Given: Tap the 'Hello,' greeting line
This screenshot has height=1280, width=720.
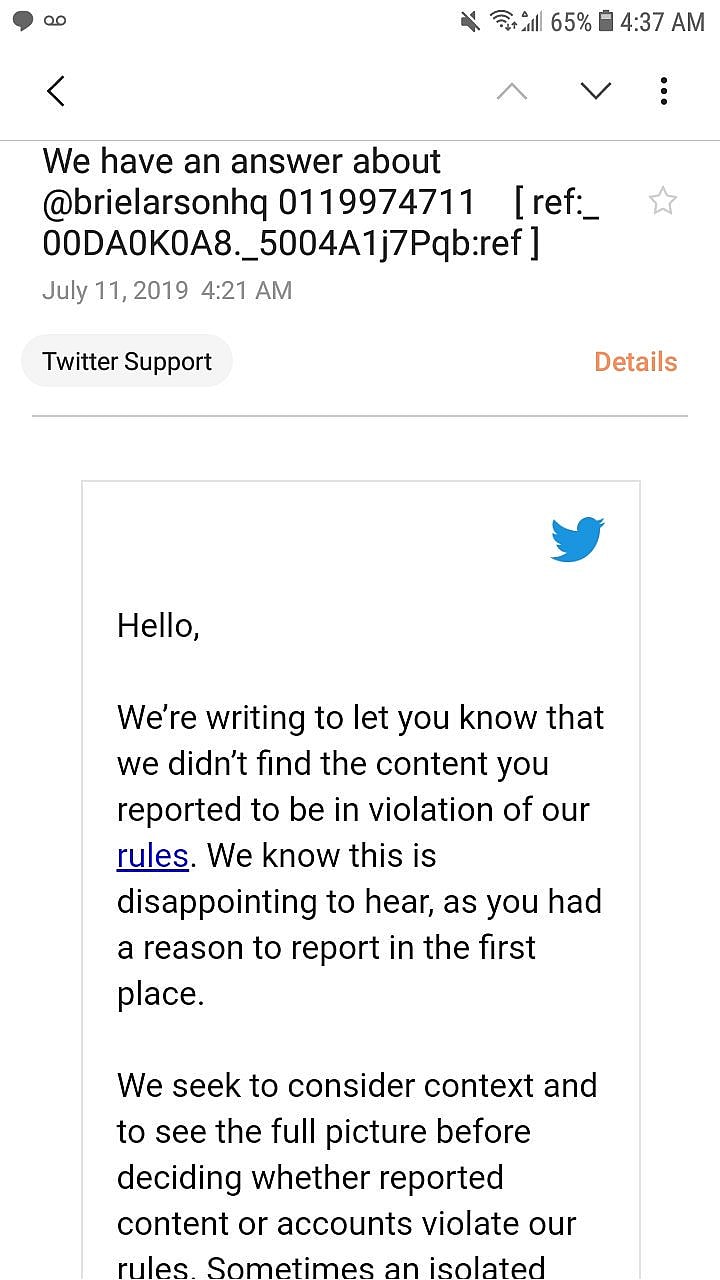Looking at the screenshot, I should [158, 626].
